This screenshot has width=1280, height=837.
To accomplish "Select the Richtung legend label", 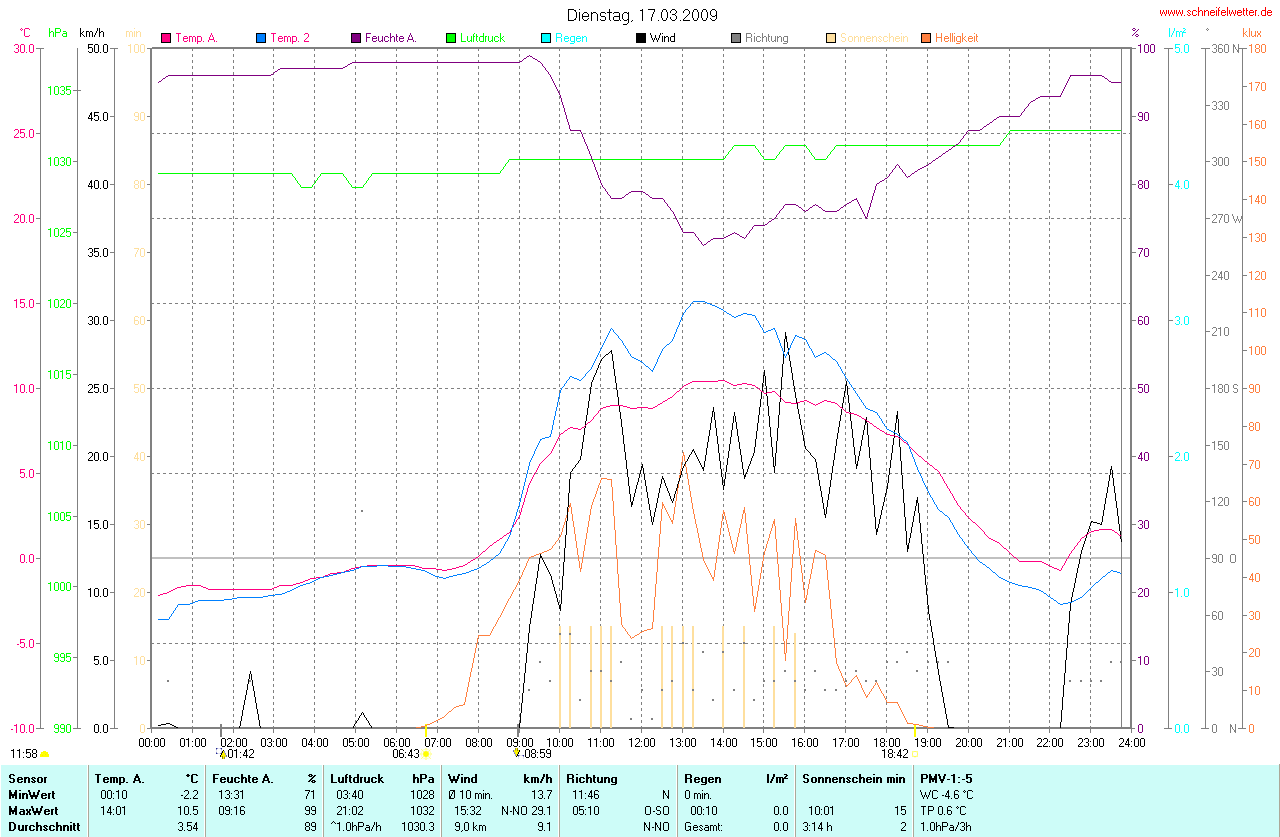I will [766, 38].
